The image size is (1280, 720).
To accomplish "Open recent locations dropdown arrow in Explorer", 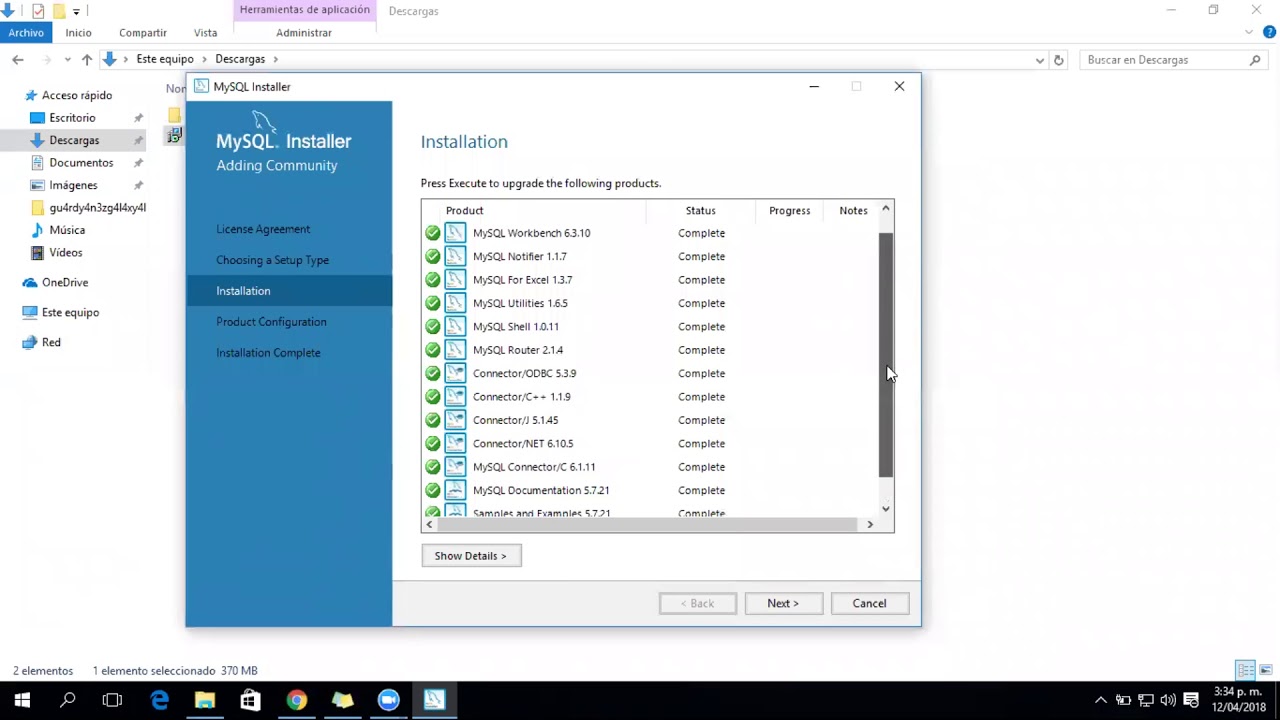I will tap(68, 60).
